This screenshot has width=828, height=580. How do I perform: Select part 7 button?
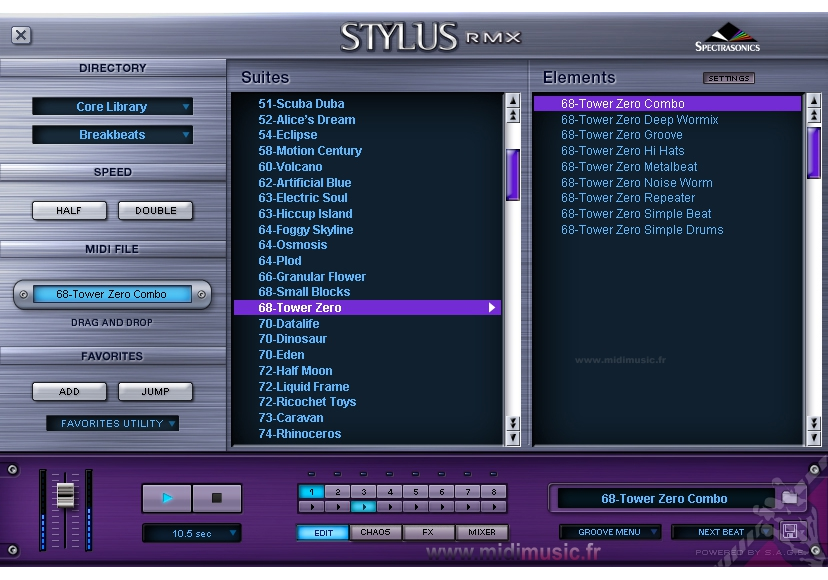tap(468, 492)
